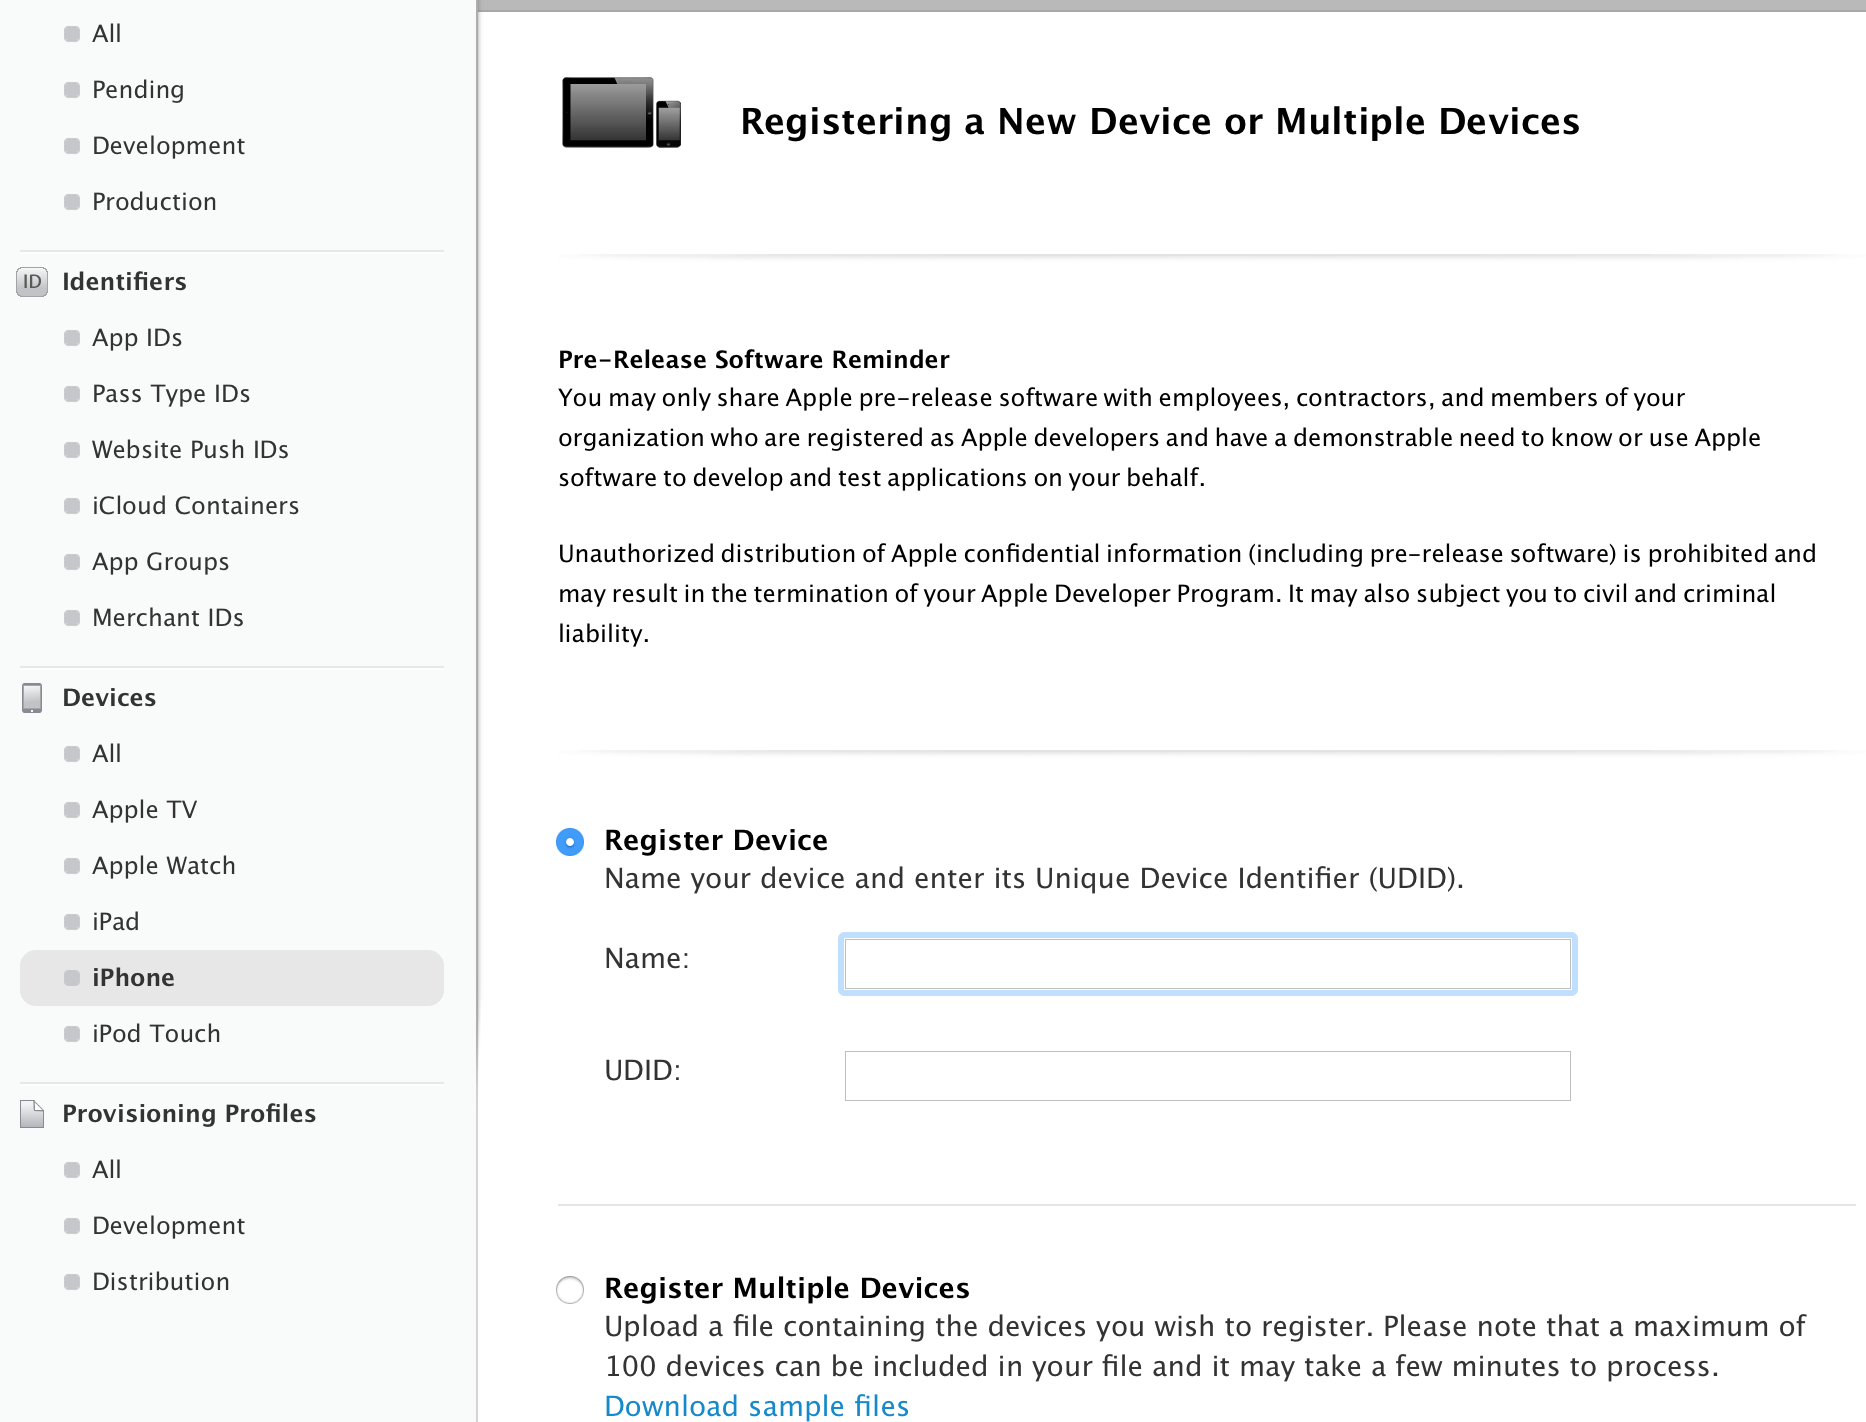
Task: Show All under Provisioning Profiles
Action: pyautogui.click(x=106, y=1170)
